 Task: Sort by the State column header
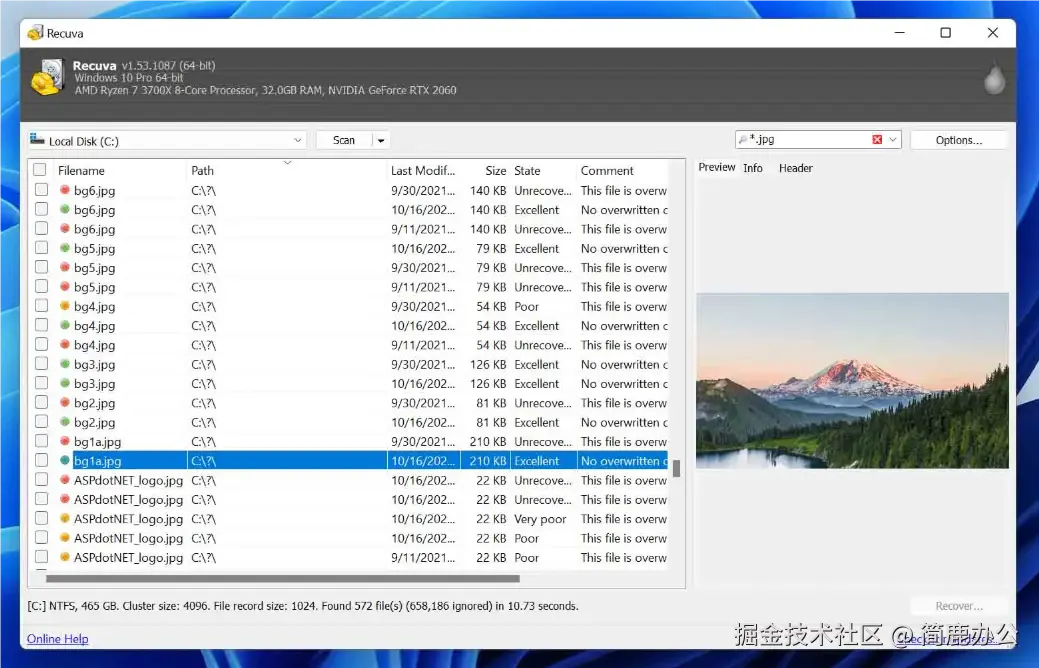tap(543, 170)
